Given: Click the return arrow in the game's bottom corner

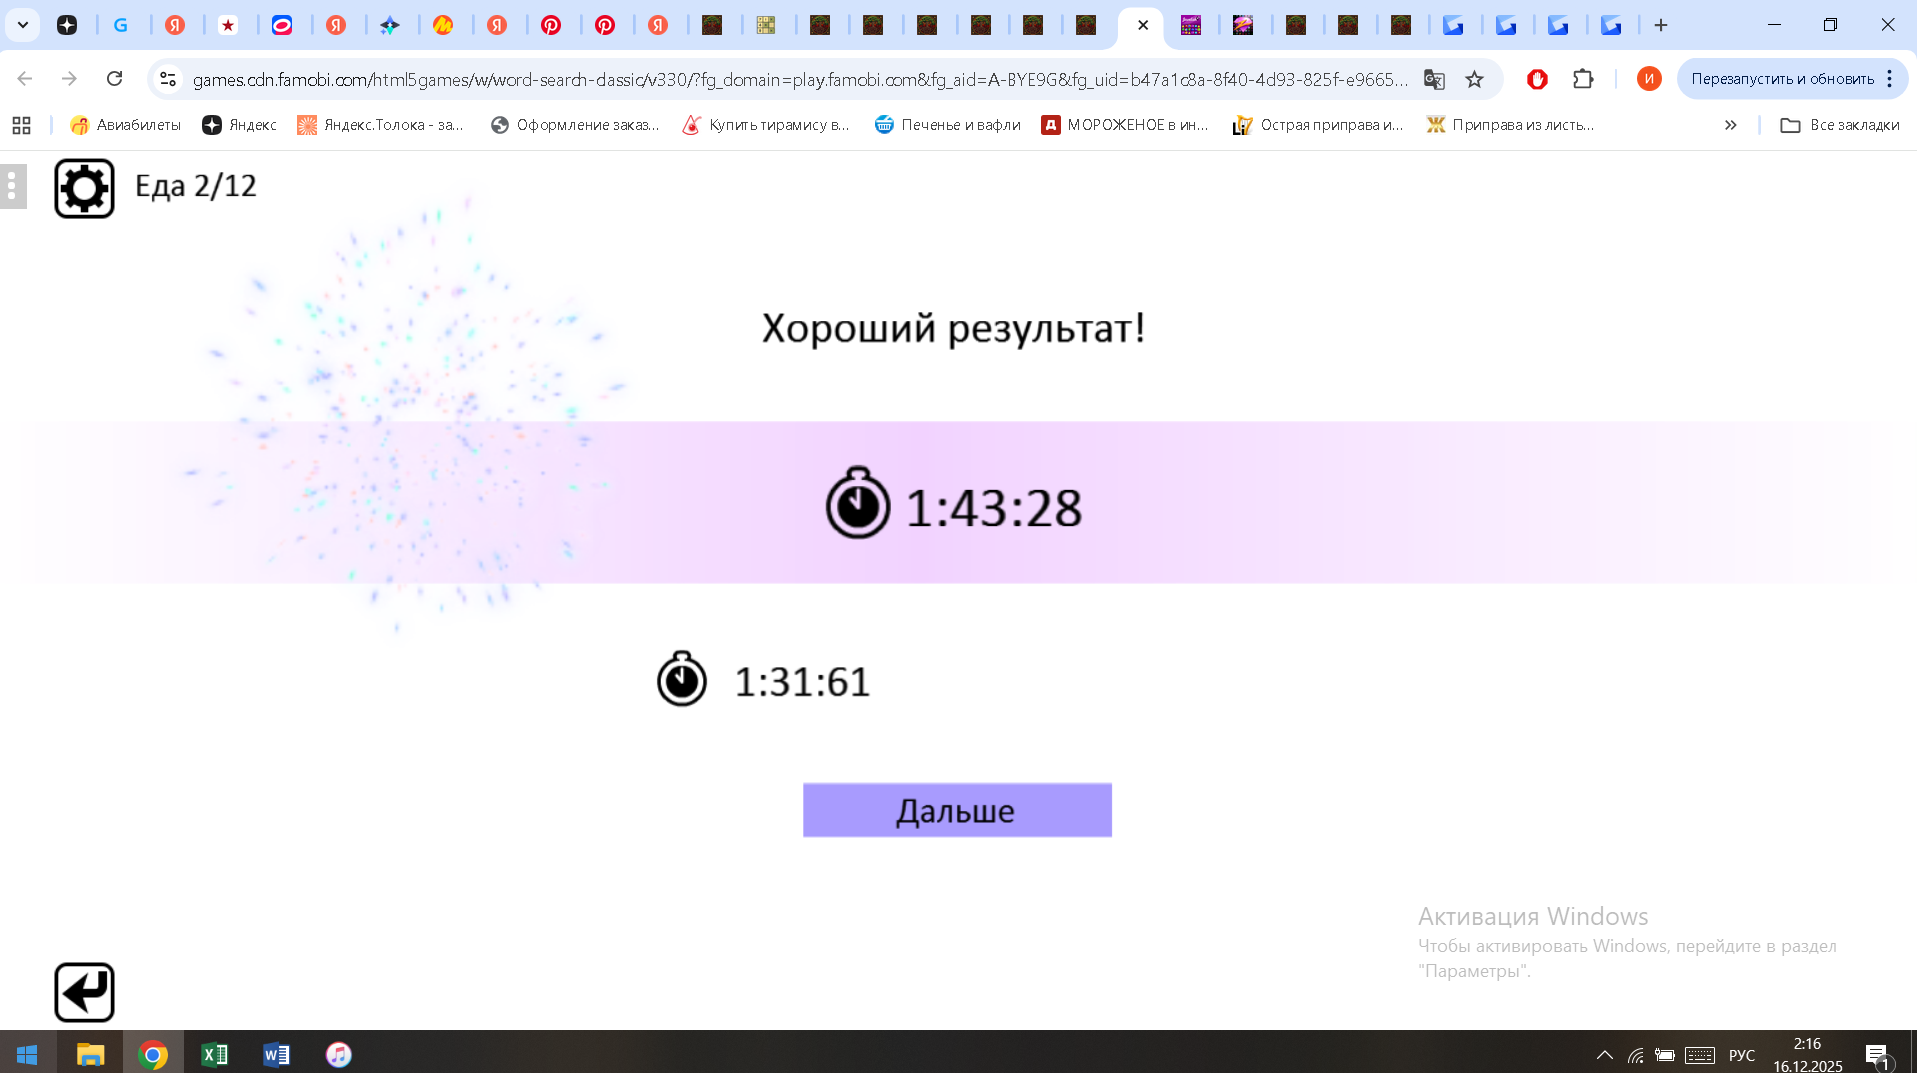Looking at the screenshot, I should pyautogui.click(x=84, y=991).
